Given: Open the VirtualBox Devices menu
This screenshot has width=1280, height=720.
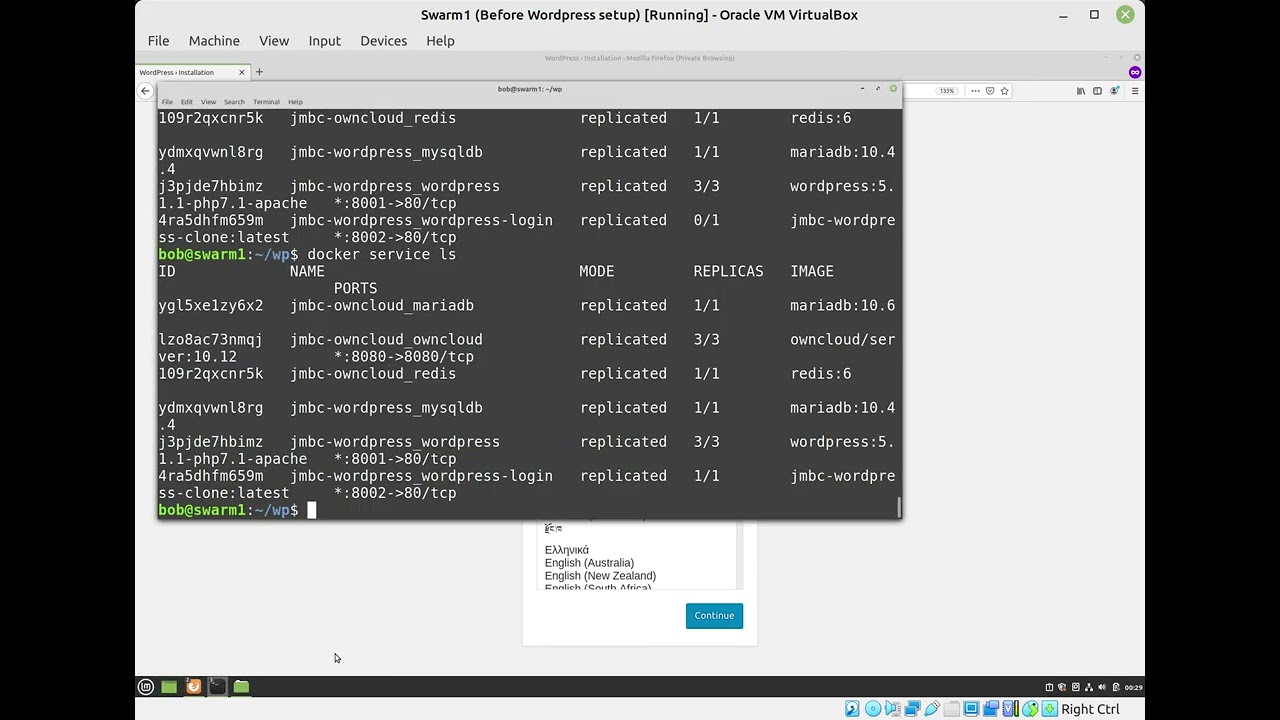Looking at the screenshot, I should click(383, 41).
